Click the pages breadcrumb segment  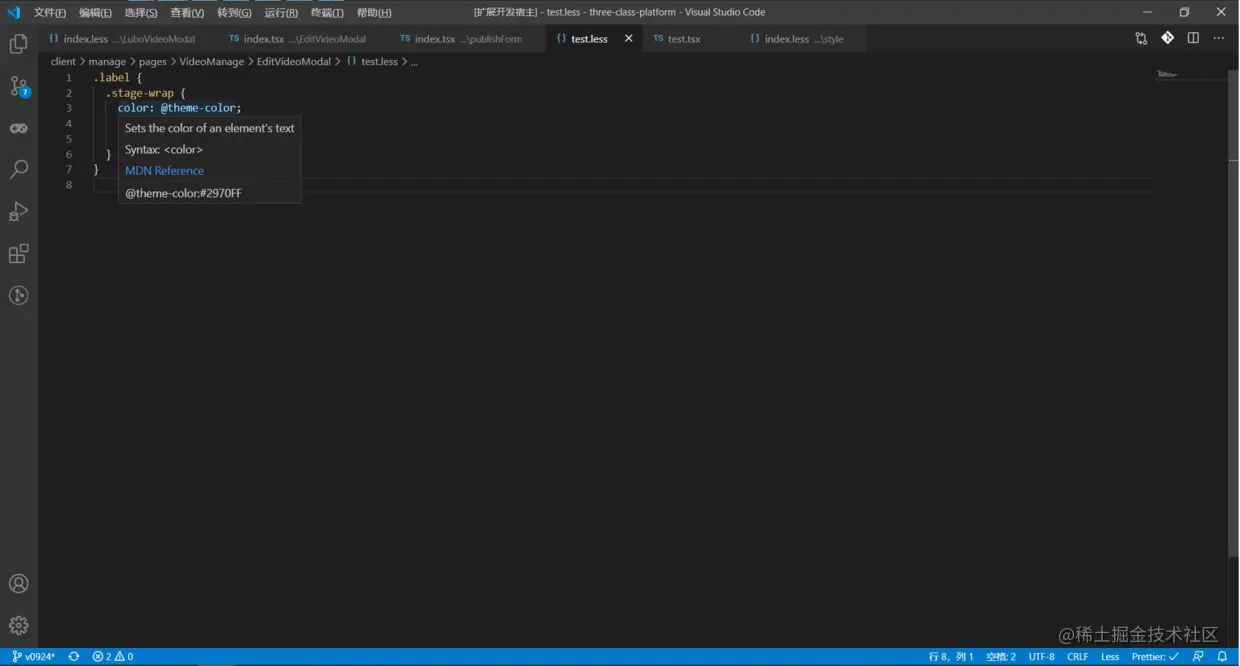[152, 61]
